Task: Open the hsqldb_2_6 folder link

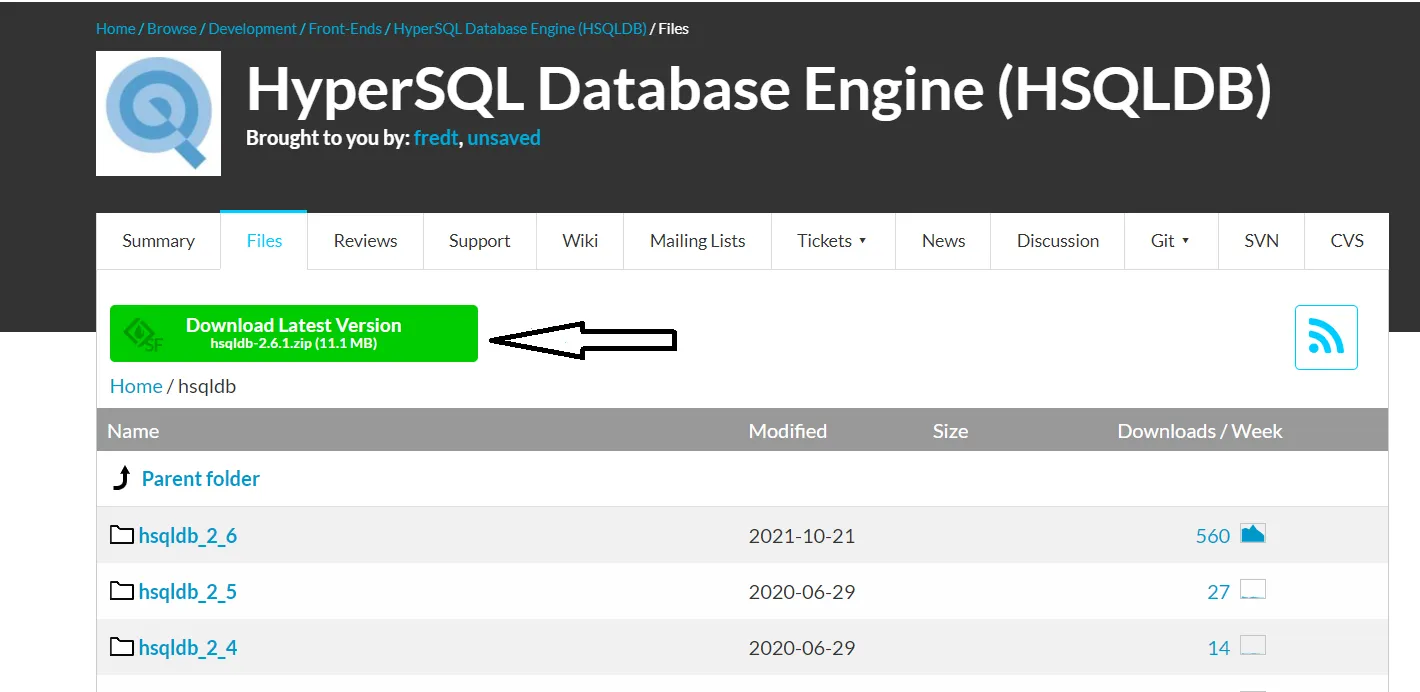Action: coord(188,536)
